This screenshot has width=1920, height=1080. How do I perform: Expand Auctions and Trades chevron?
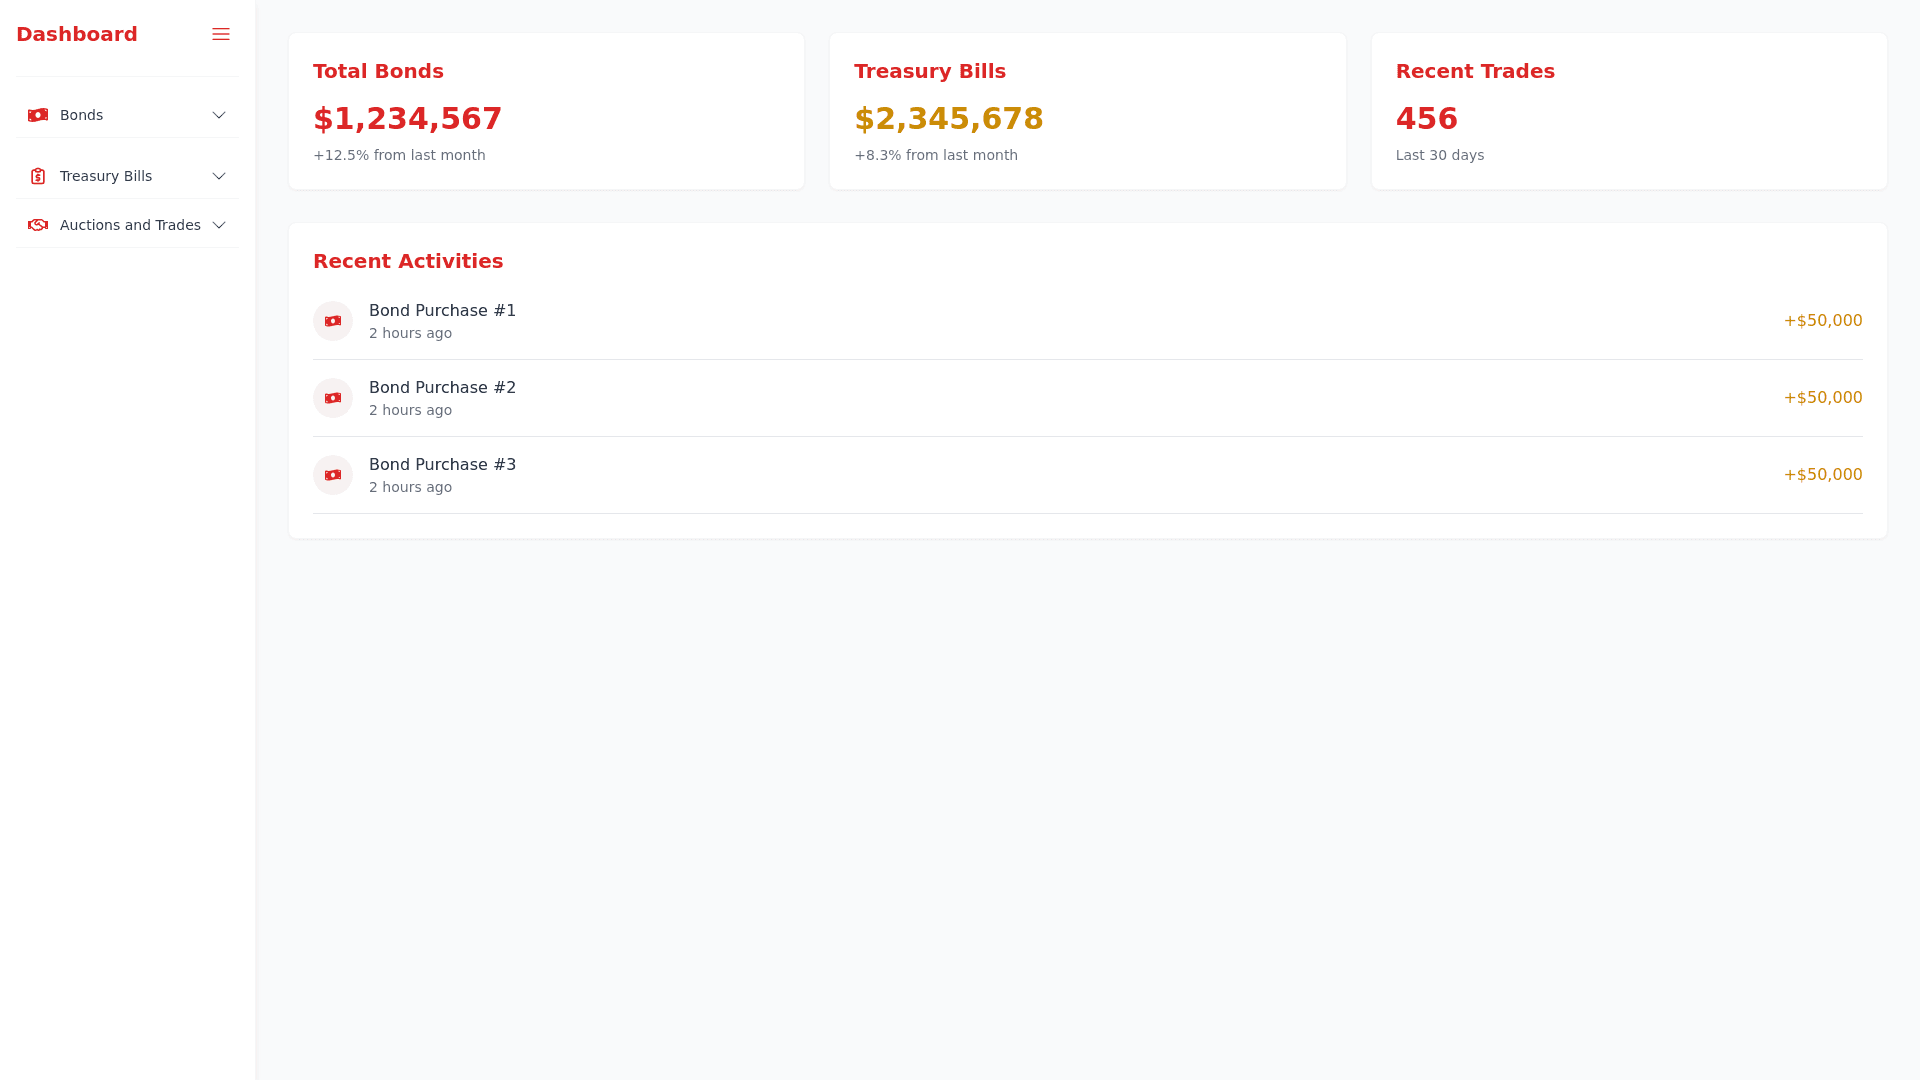pos(219,225)
